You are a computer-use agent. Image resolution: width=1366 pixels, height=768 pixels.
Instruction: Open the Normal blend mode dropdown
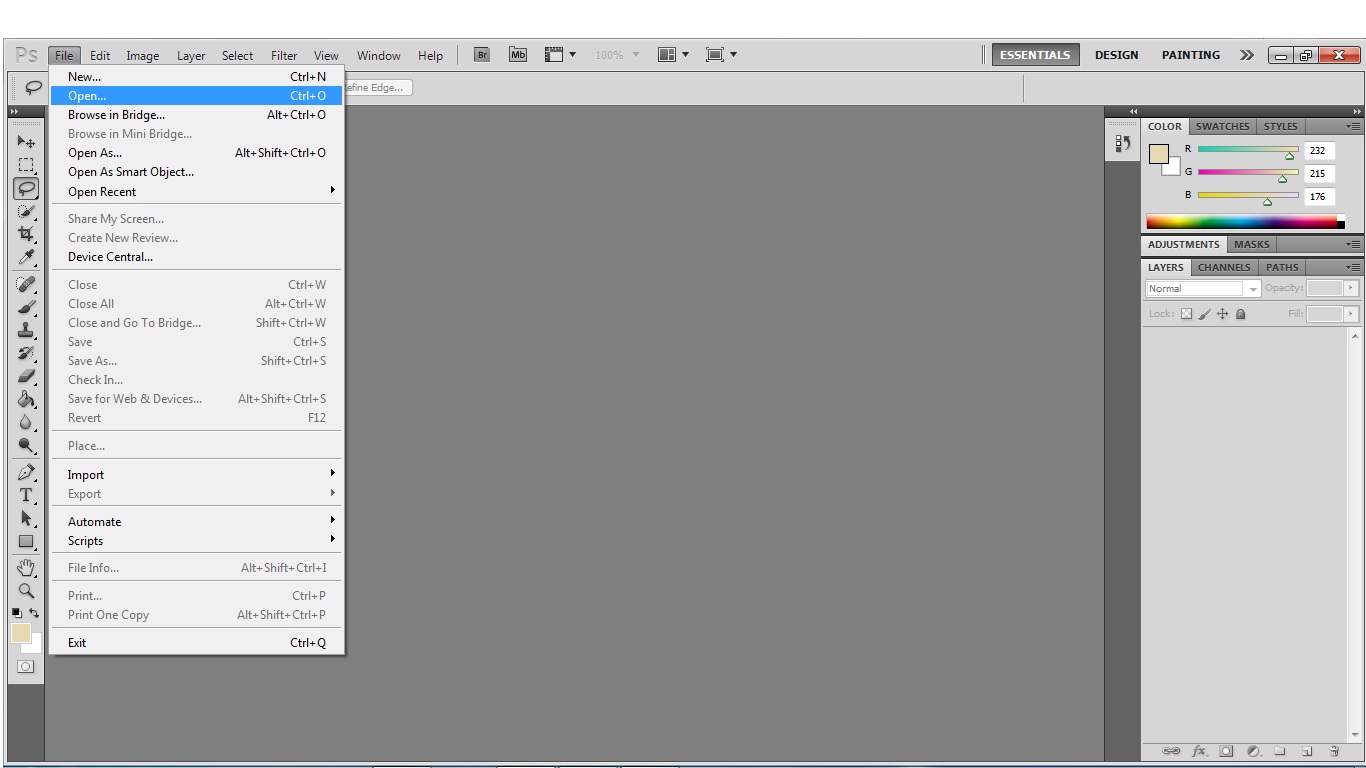click(1203, 288)
